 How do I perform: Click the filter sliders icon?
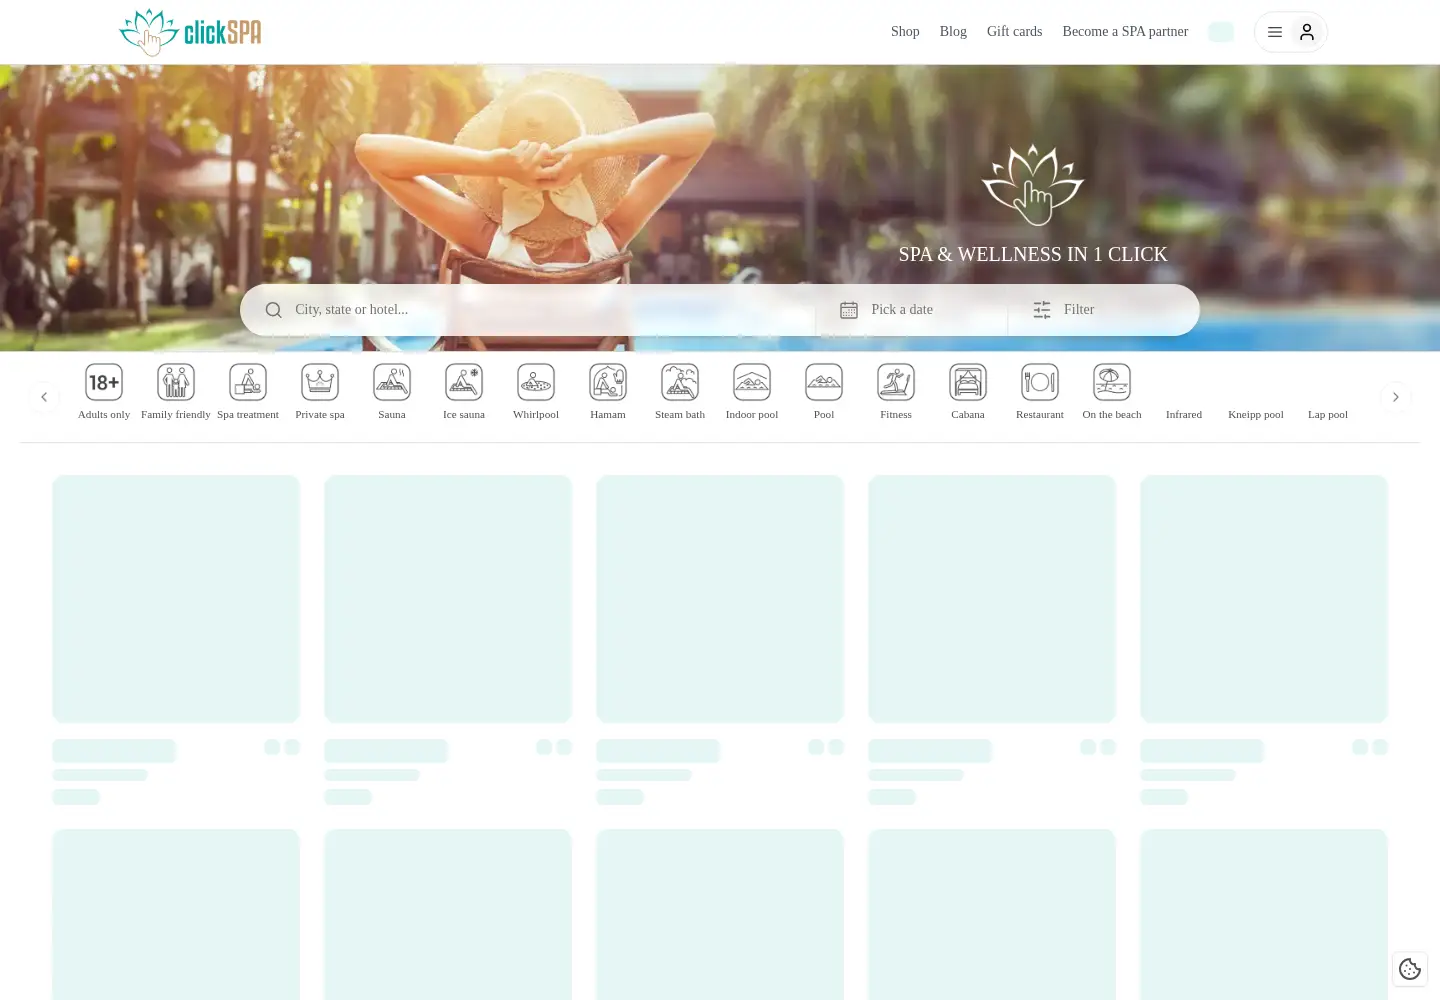[1042, 310]
